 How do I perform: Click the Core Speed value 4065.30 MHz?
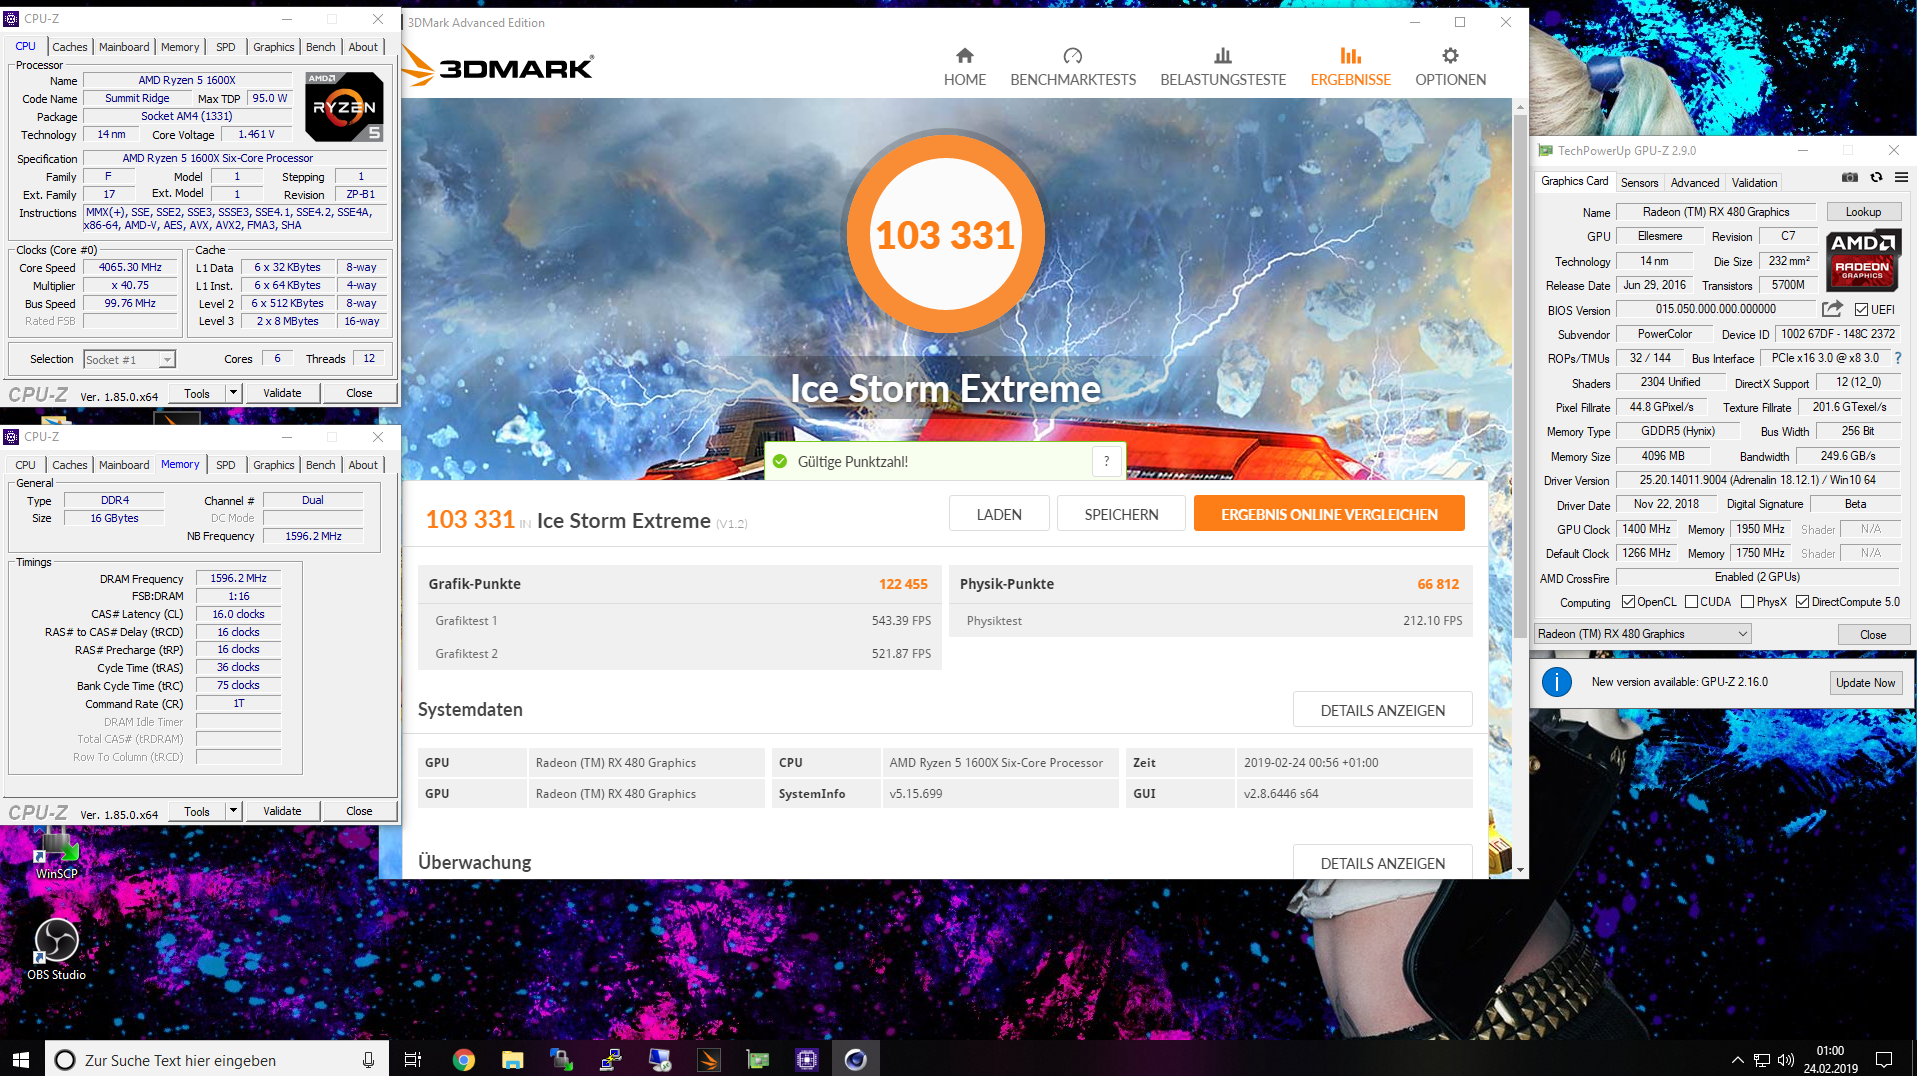pyautogui.click(x=131, y=268)
